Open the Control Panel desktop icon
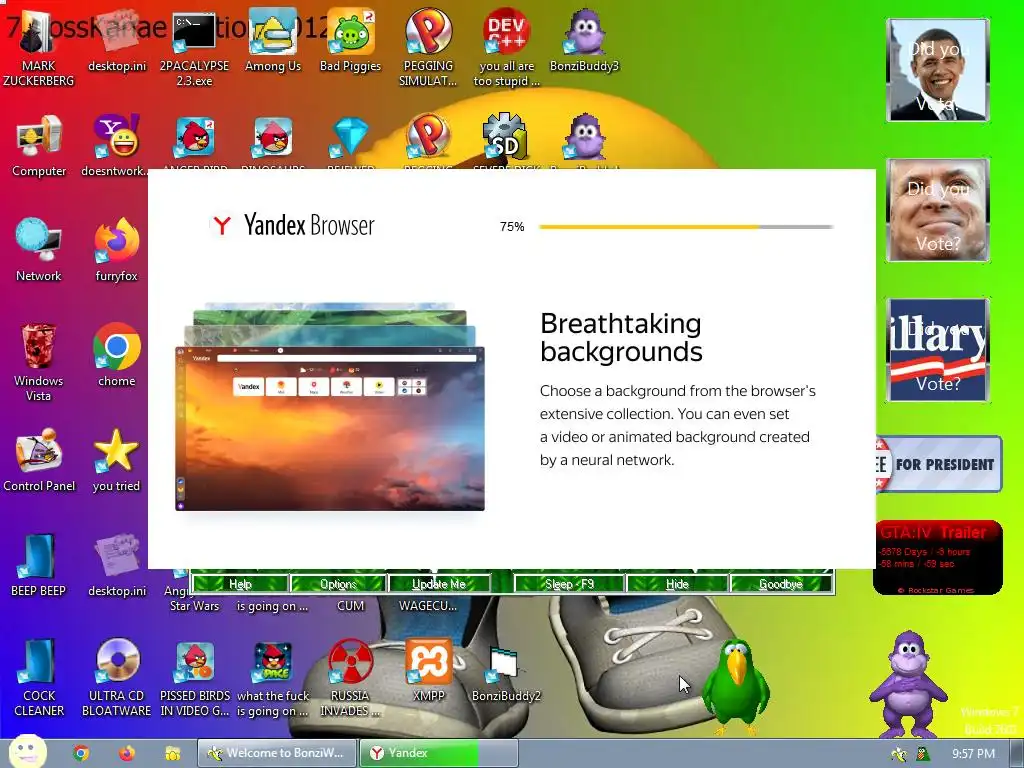The height and width of the screenshot is (768, 1024). point(39,461)
